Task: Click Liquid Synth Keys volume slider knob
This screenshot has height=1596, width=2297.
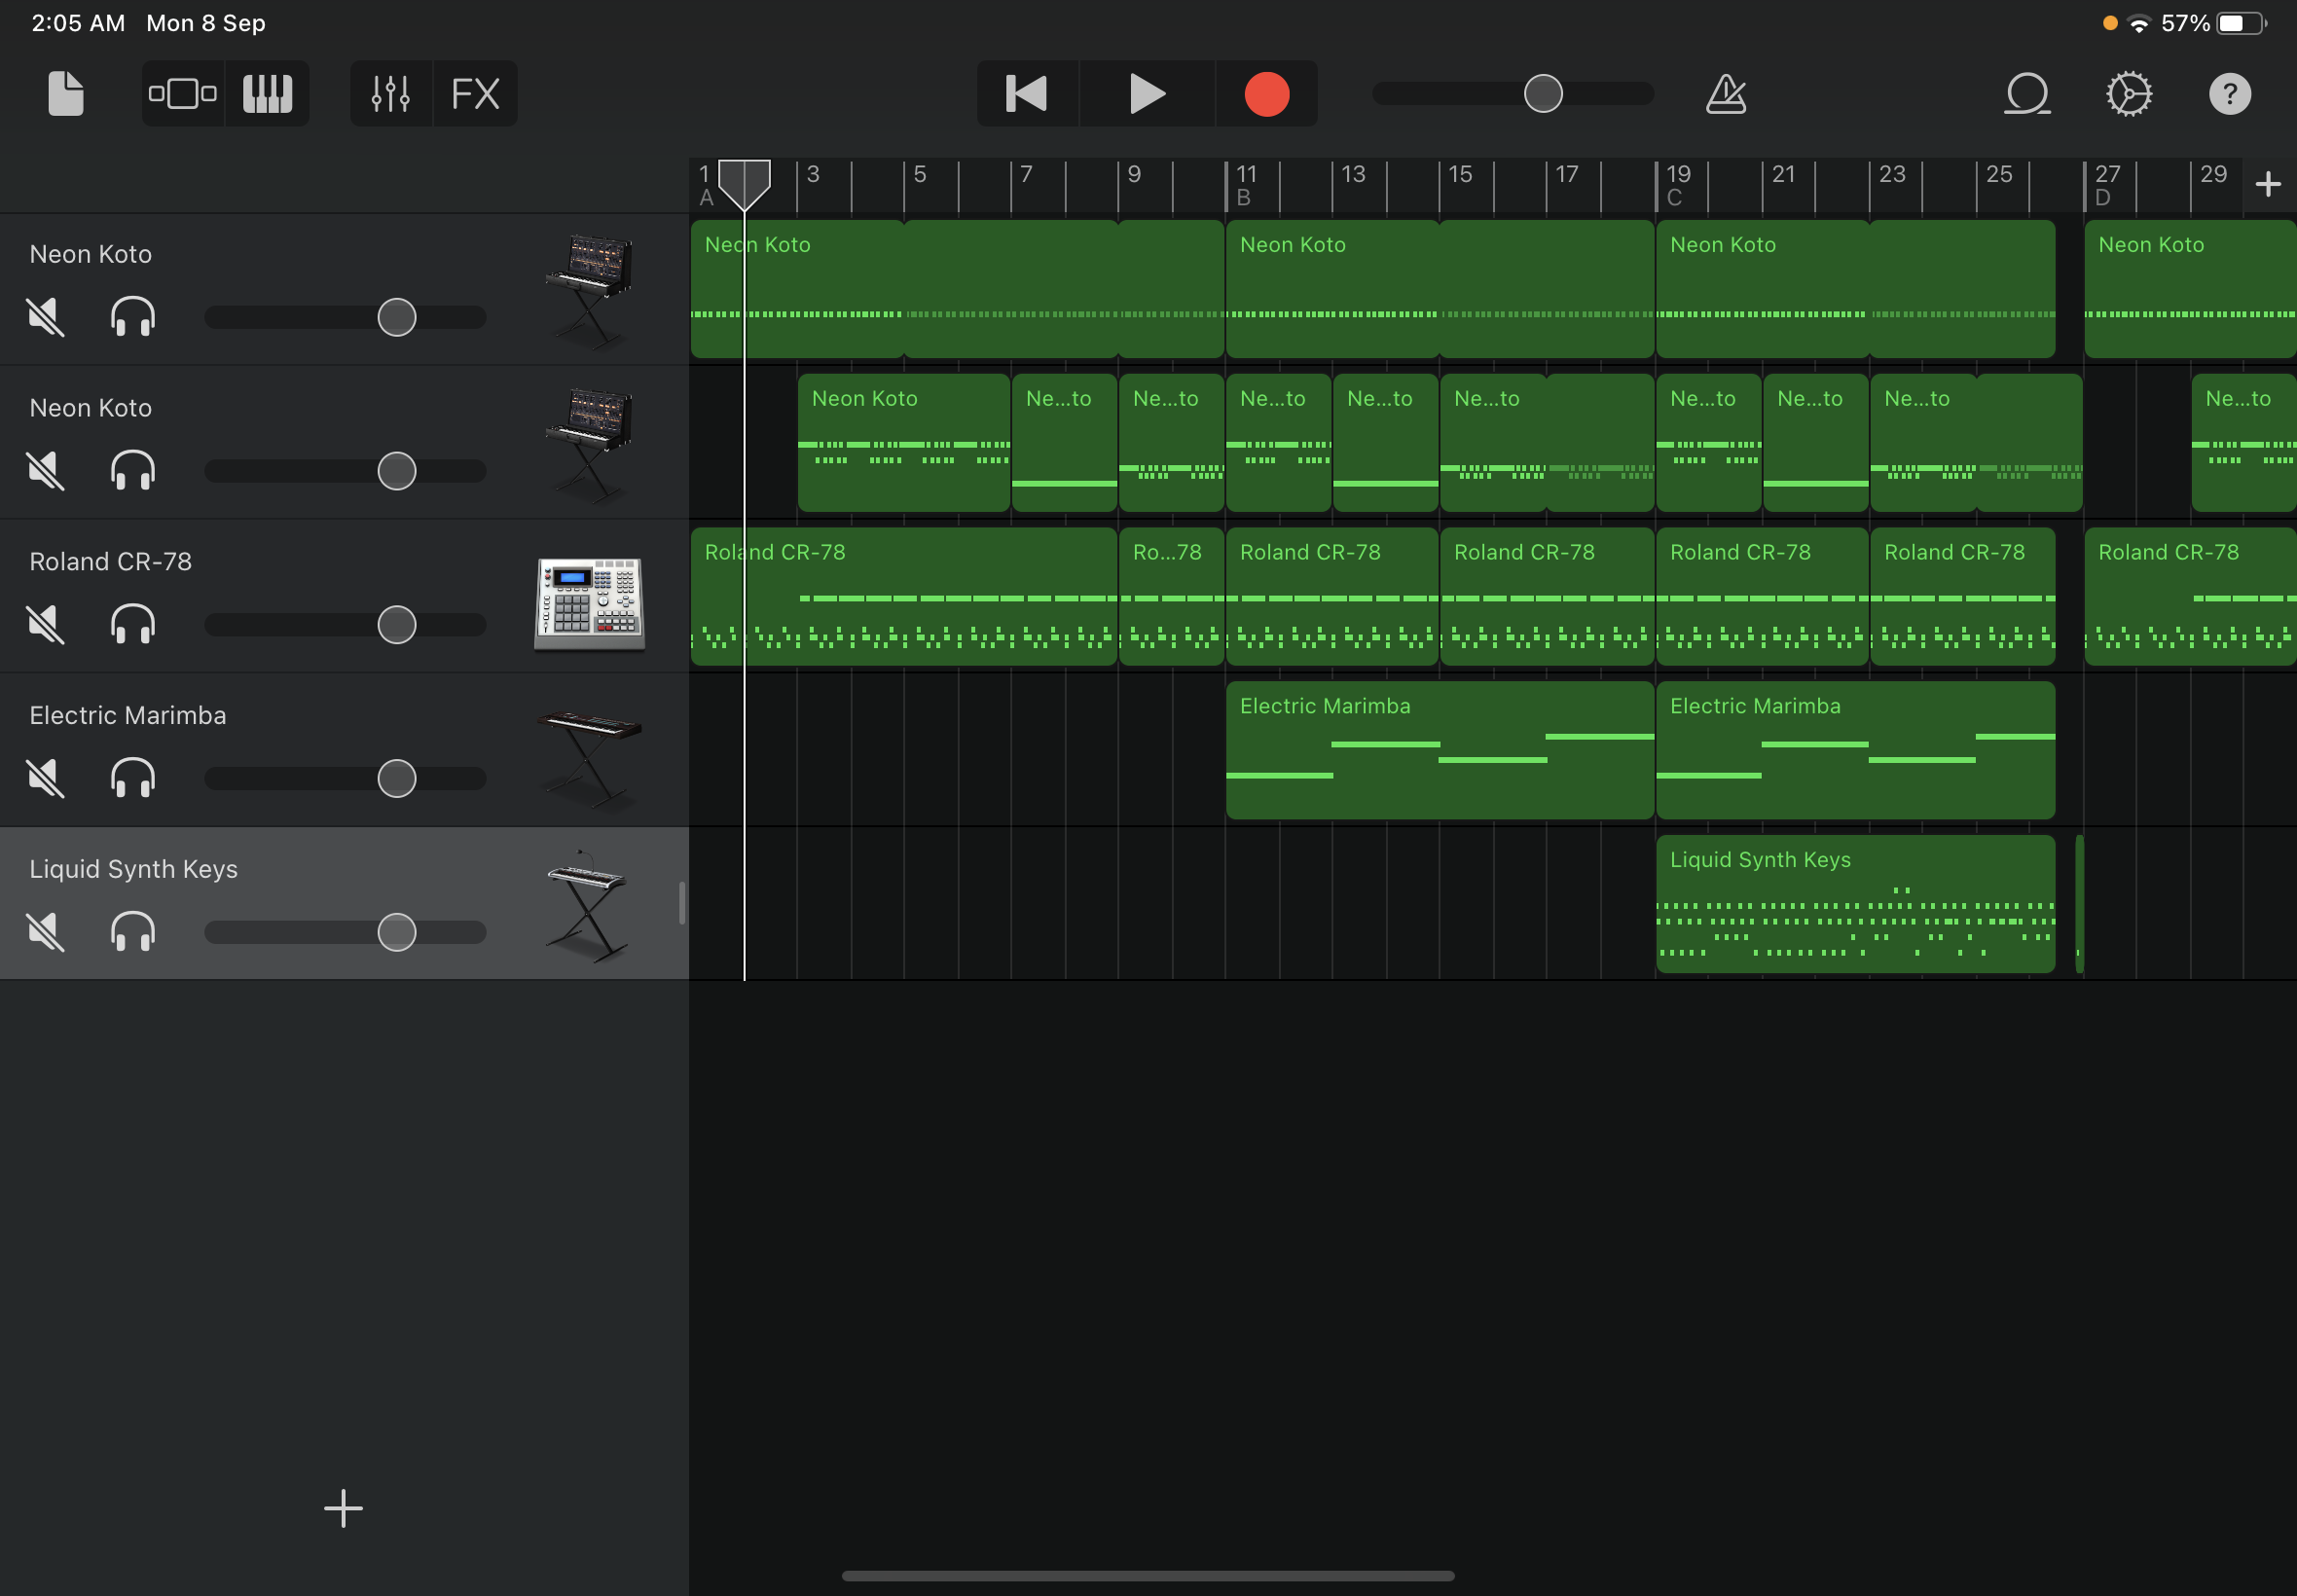Action: (x=397, y=932)
